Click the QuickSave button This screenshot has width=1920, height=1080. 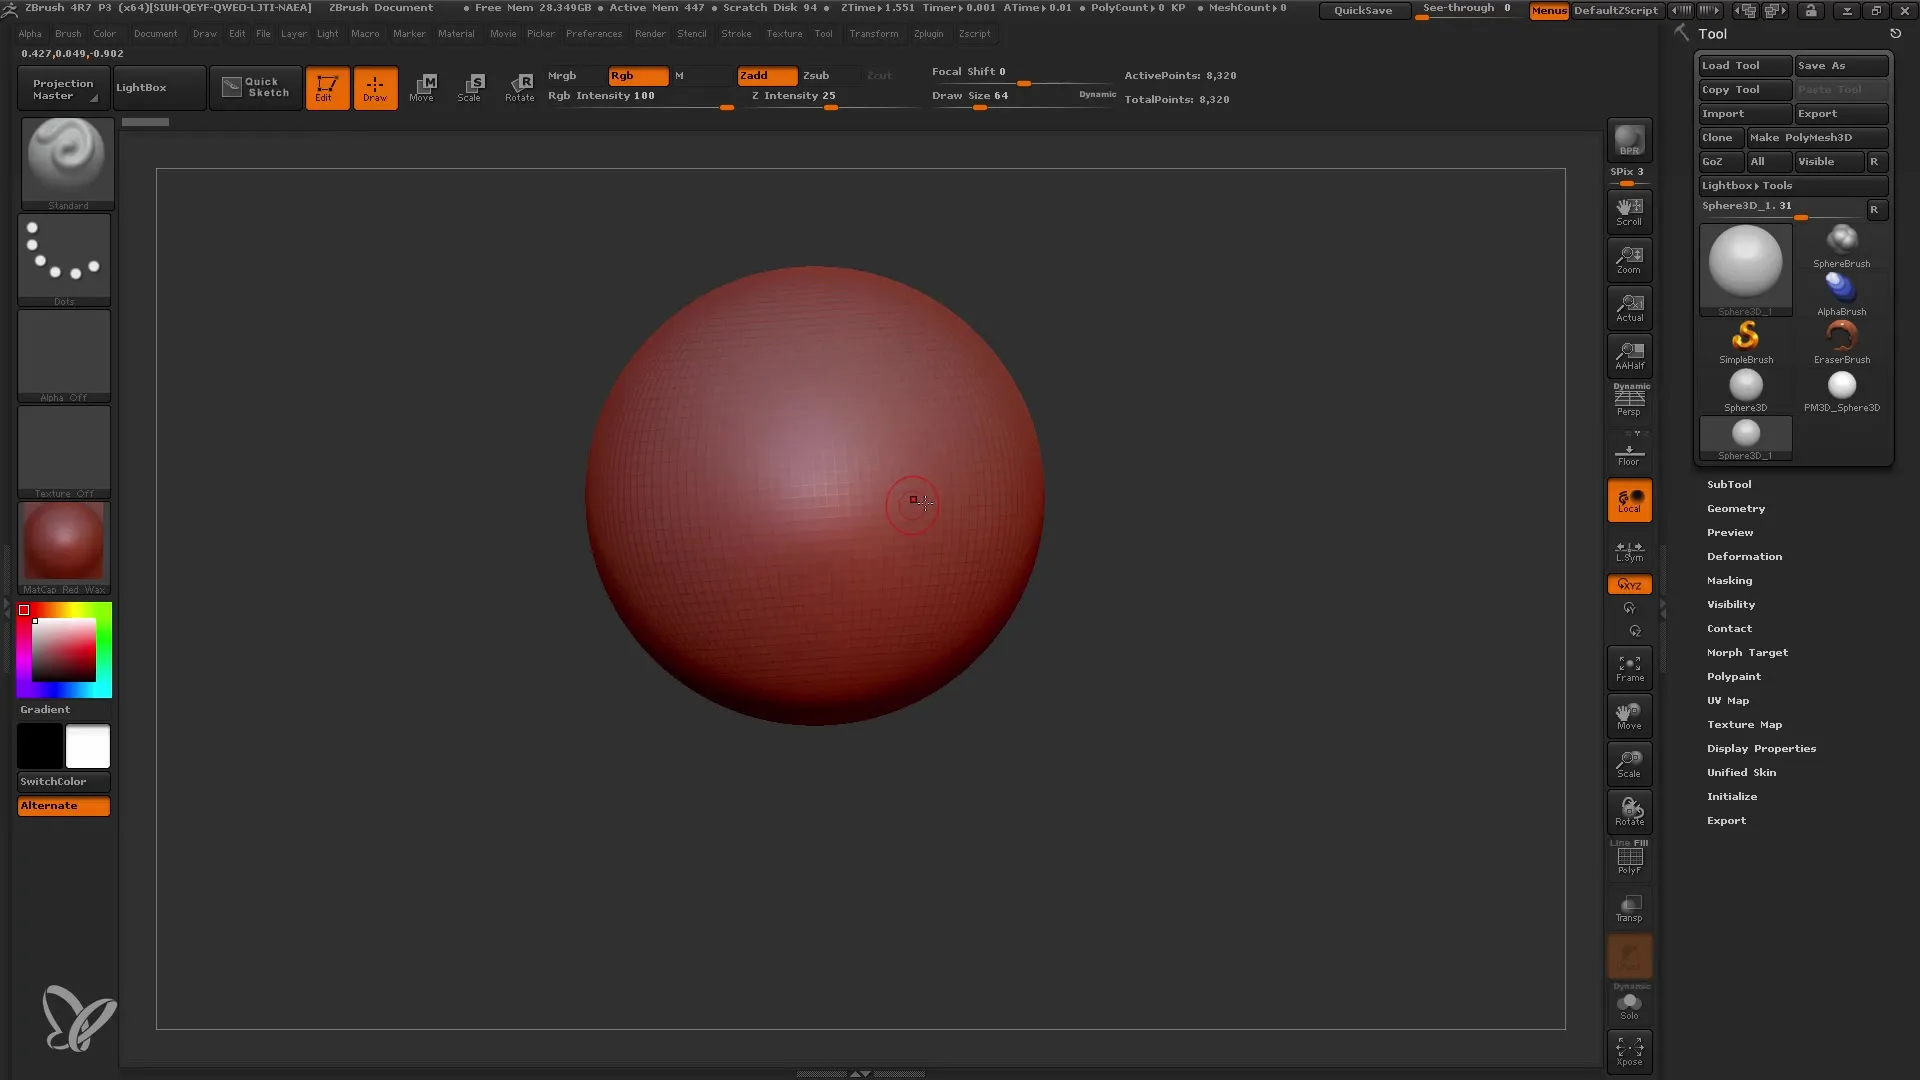pyautogui.click(x=1363, y=11)
